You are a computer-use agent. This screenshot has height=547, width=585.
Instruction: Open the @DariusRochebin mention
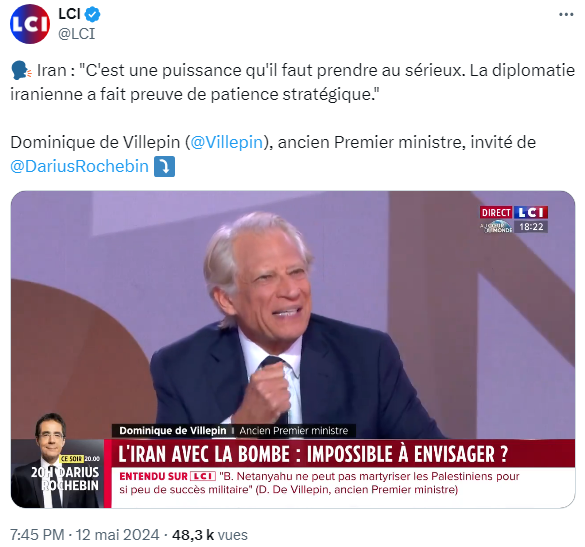click(x=79, y=166)
